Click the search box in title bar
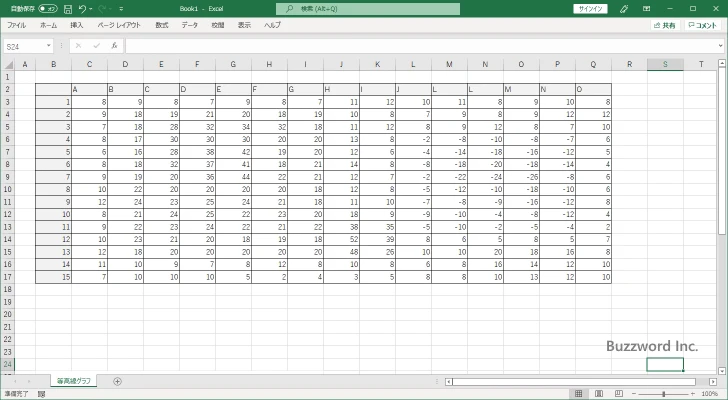728x400 pixels. 368,9
